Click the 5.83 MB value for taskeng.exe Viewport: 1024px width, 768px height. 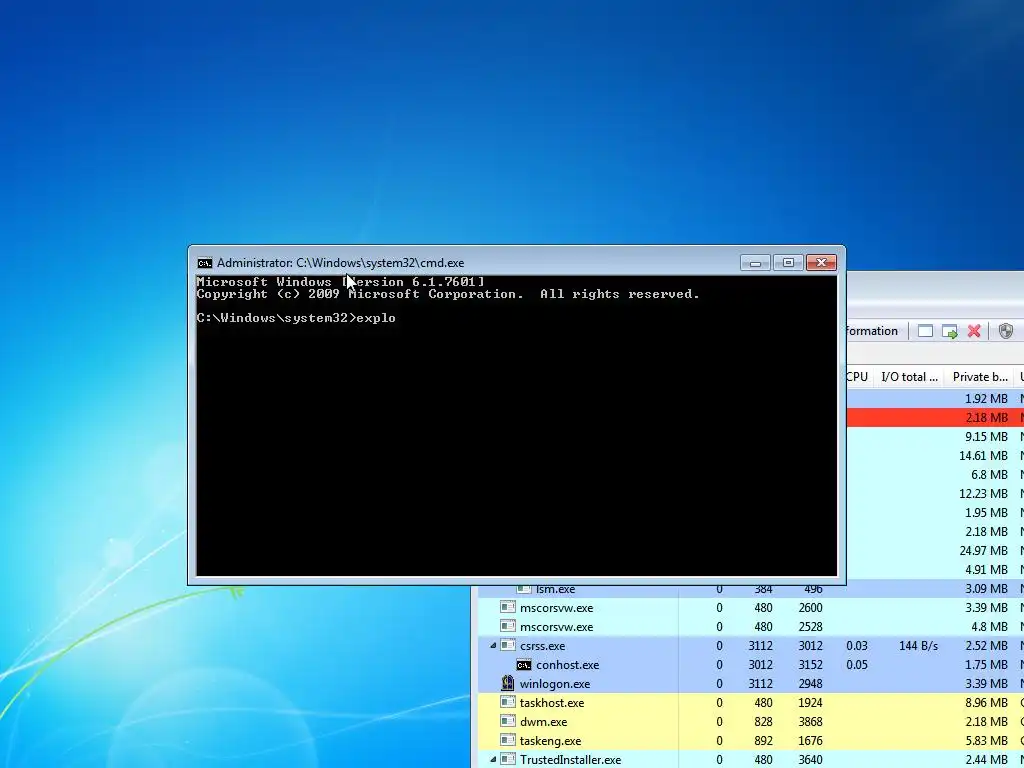(x=986, y=741)
